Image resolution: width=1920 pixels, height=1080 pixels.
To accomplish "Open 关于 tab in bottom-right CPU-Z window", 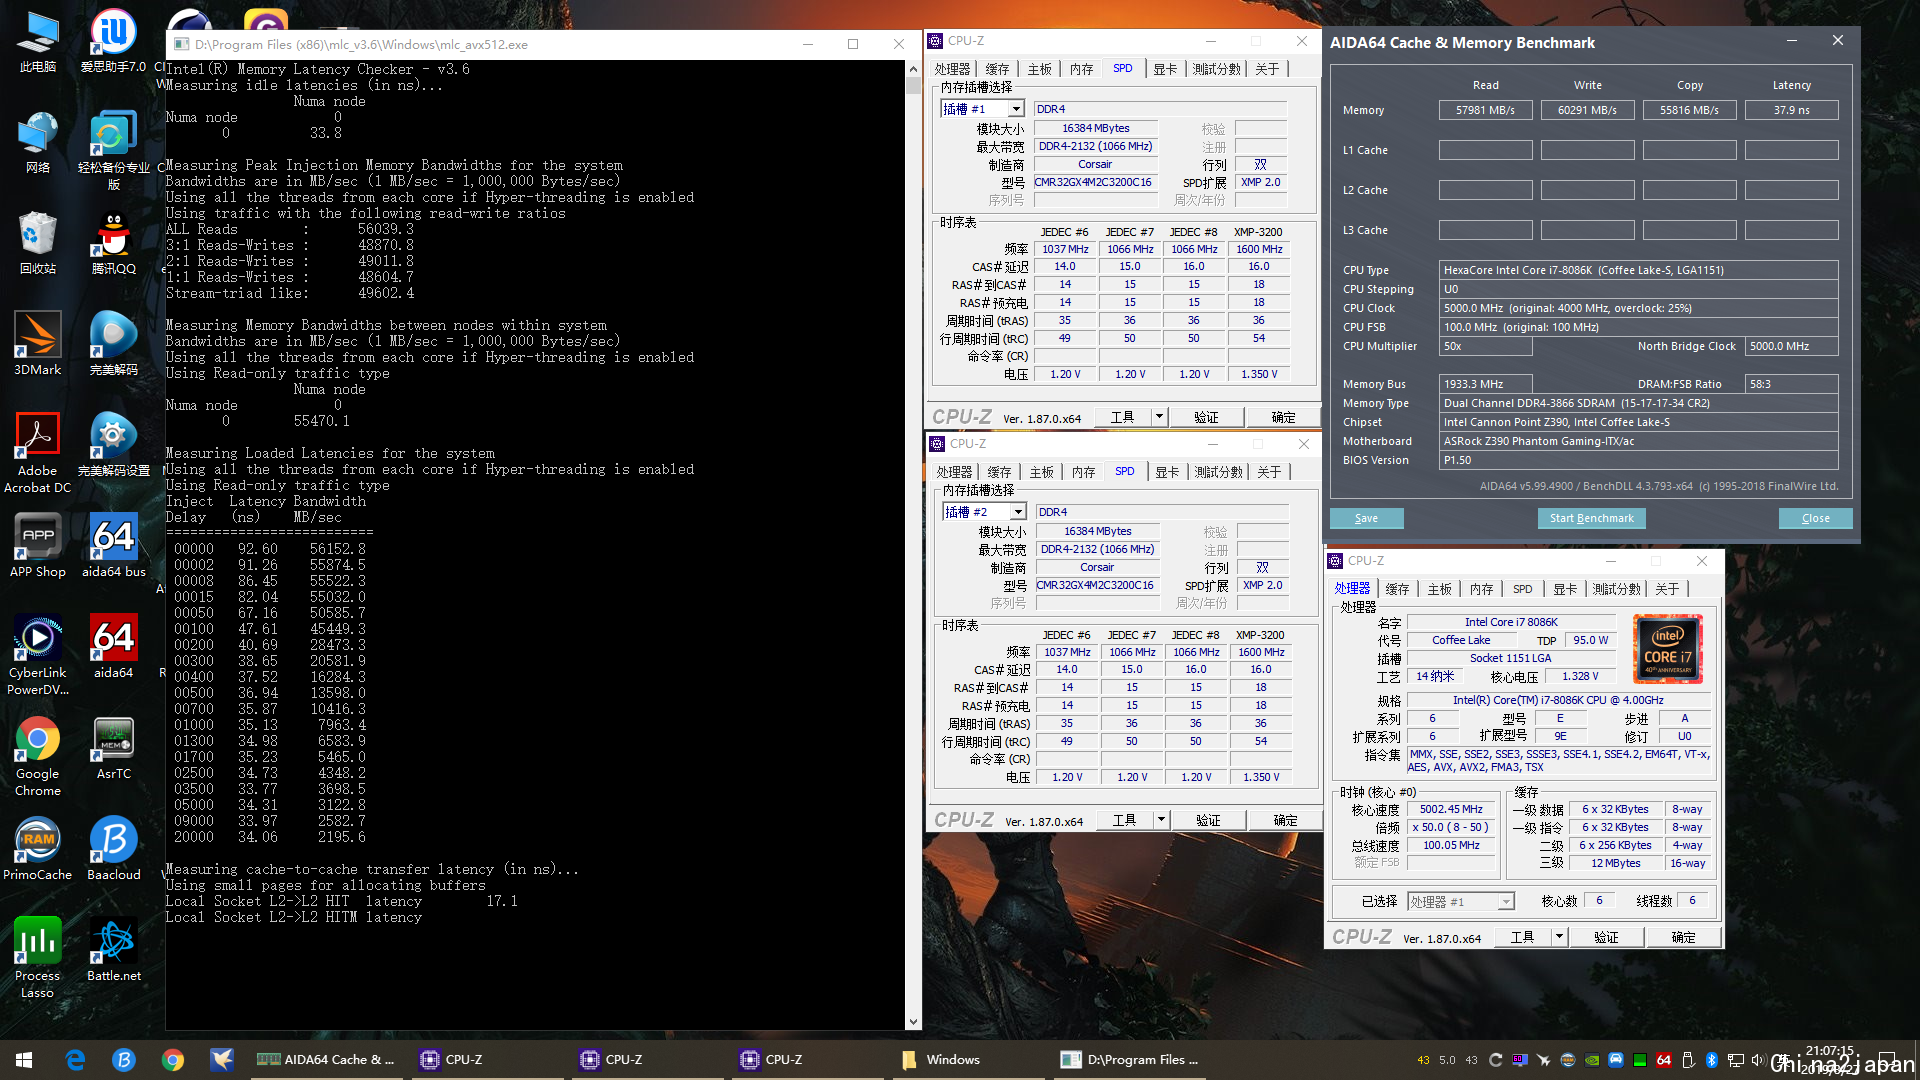I will pos(1667,589).
